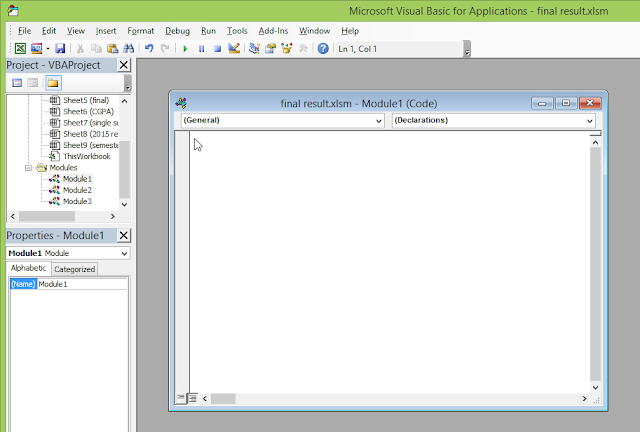Click the Toolbox toolbar icon
Viewport: 640px width, 432px height.
pyautogui.click(x=303, y=49)
